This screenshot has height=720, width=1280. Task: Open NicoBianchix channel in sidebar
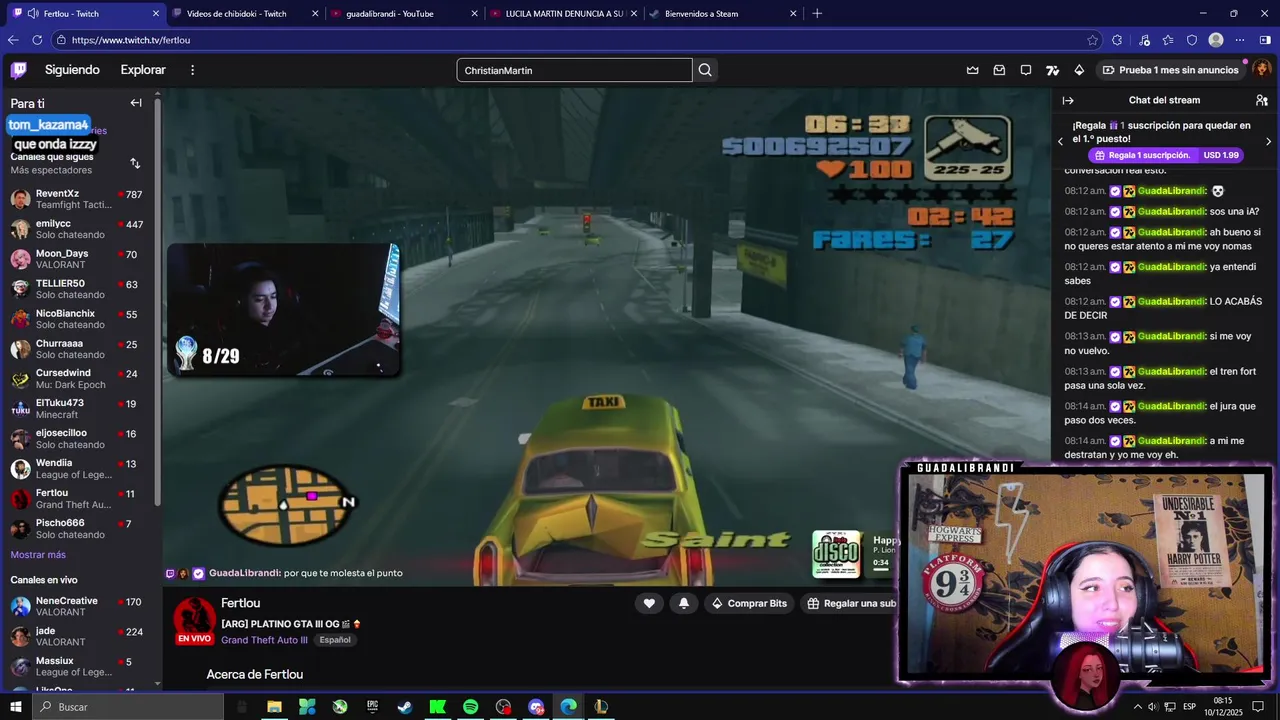(77, 319)
